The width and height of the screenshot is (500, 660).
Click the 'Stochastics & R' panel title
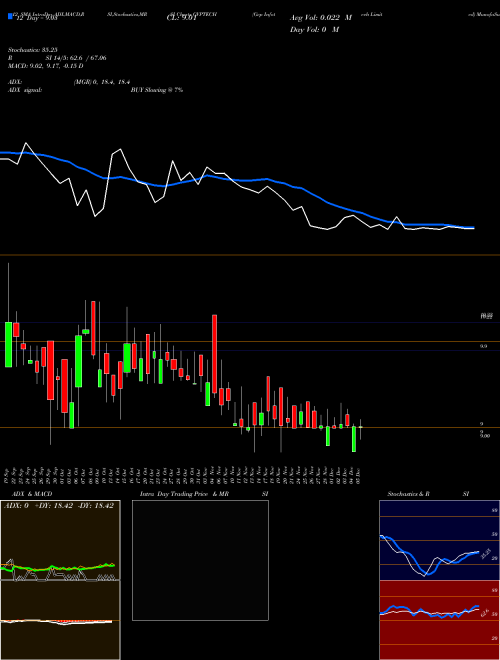[x=409, y=494]
